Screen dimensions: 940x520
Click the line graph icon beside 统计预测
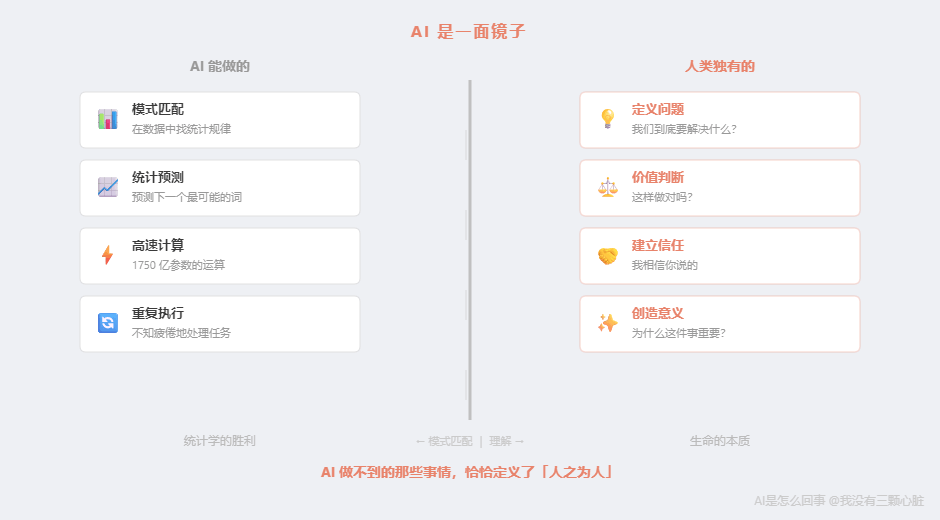[x=108, y=187]
